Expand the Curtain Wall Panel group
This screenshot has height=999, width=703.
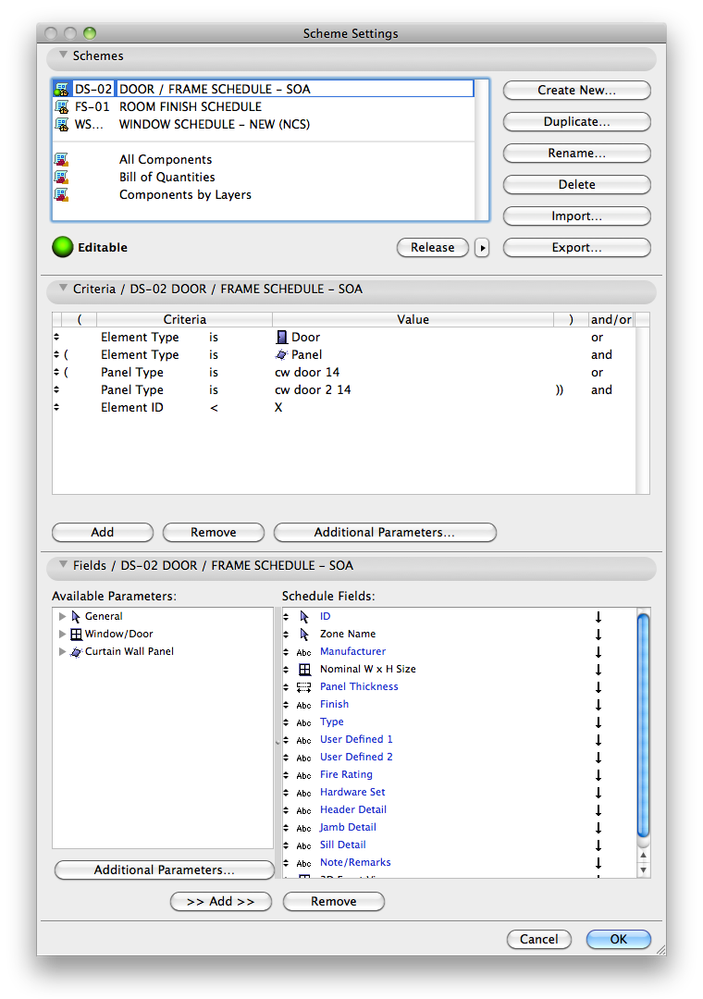[x=62, y=652]
